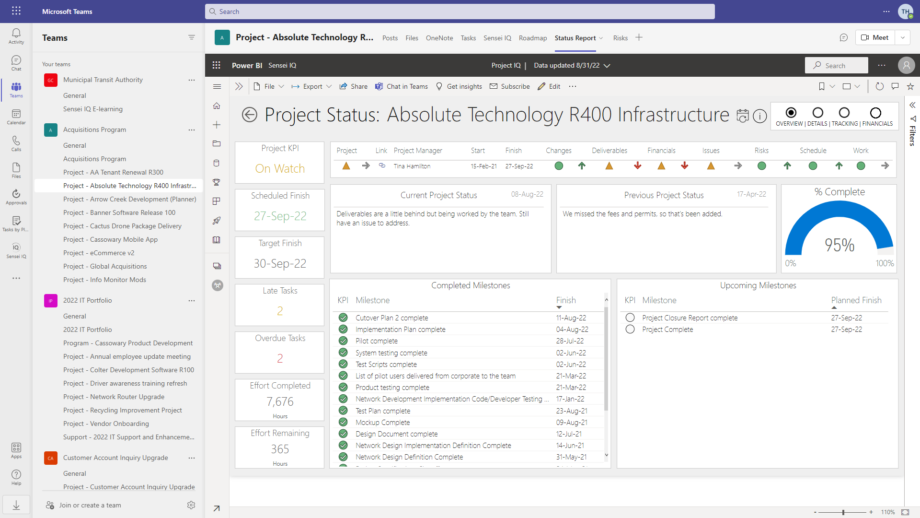Select the FINANCIALS radio button
Viewport: 920px width, 518px height.
(875, 113)
